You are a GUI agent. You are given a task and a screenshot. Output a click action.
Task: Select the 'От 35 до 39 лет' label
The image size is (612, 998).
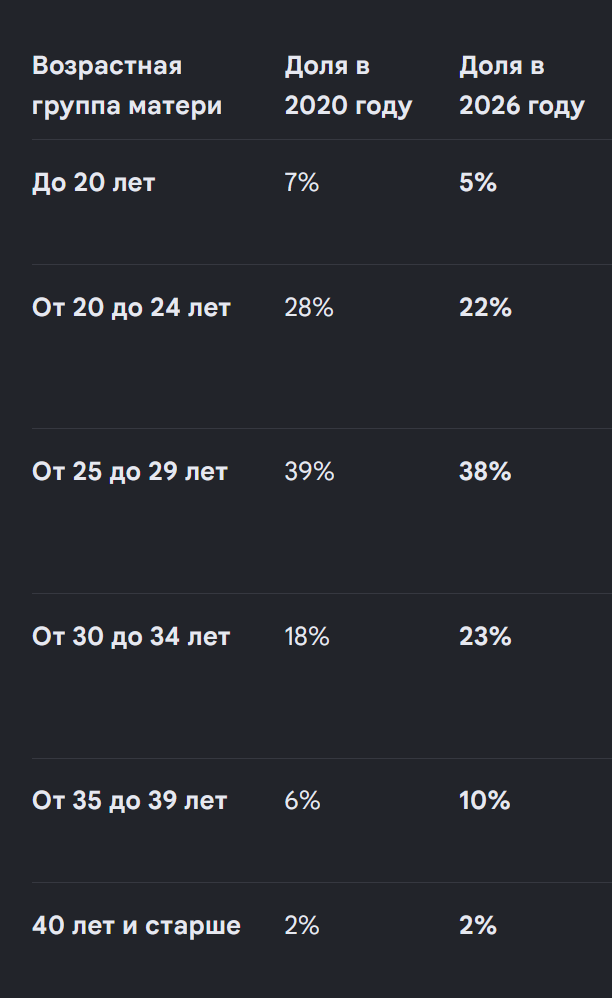coord(130,801)
